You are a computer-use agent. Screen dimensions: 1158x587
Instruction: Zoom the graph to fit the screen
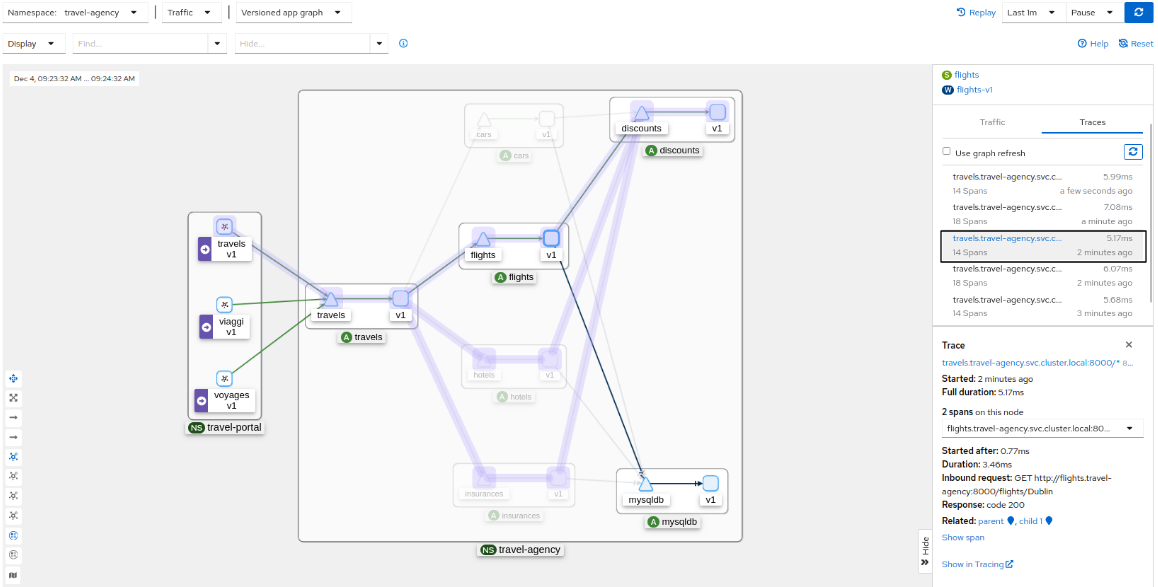tap(13, 397)
